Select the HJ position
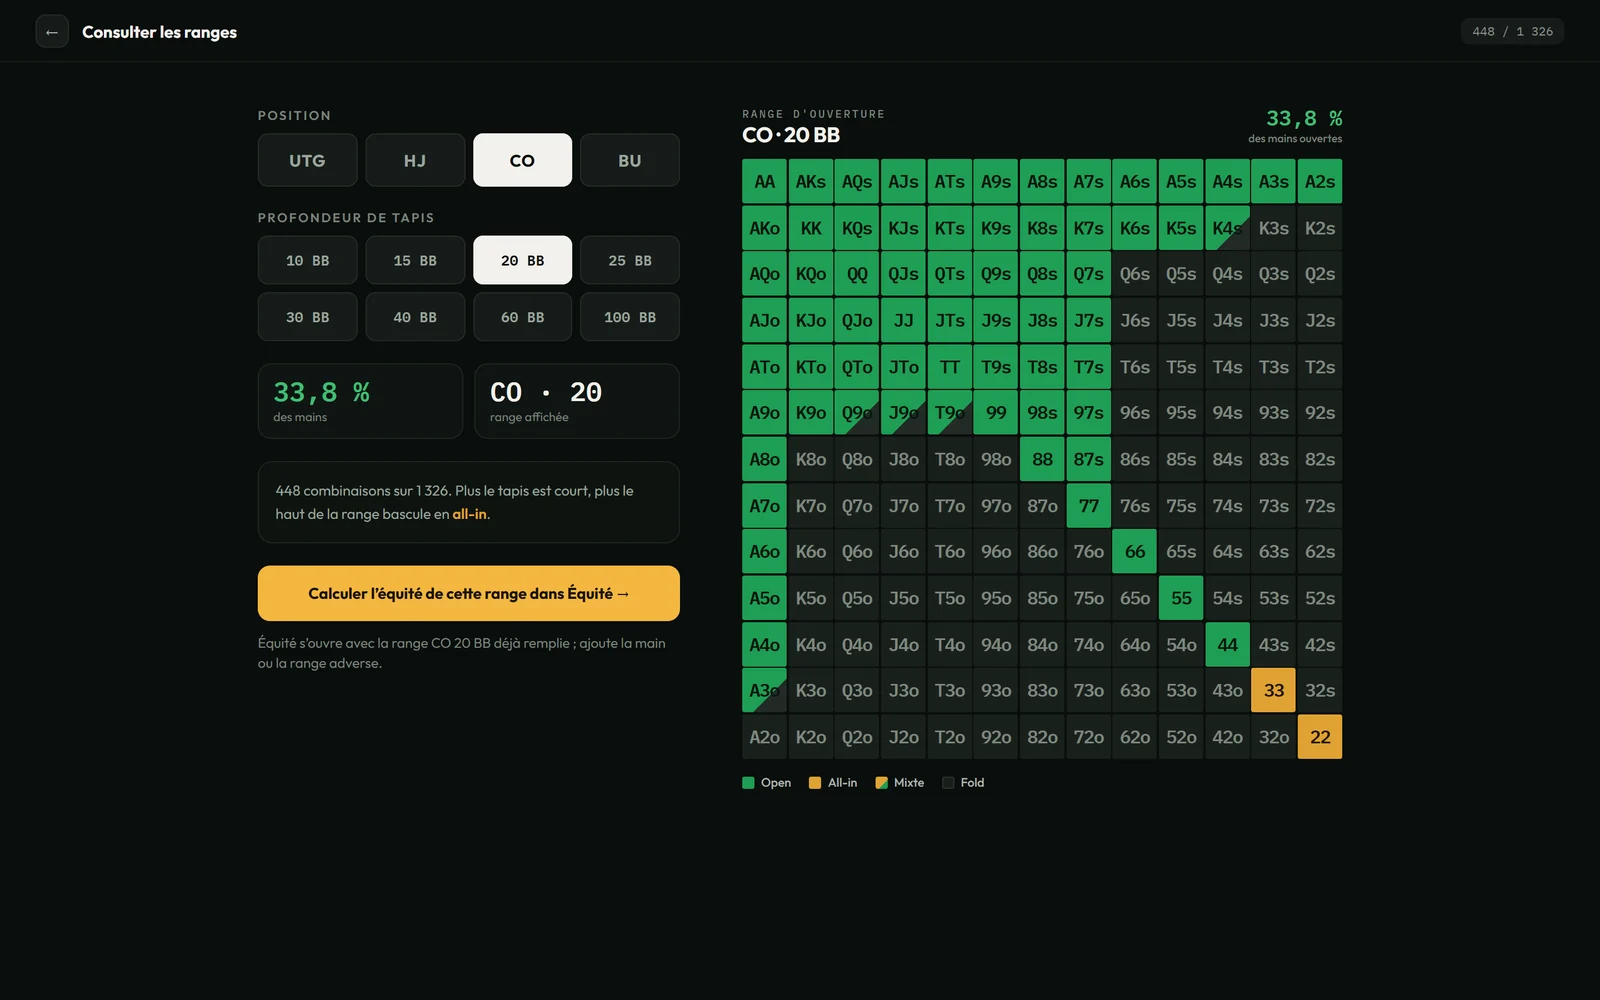 [x=415, y=160]
